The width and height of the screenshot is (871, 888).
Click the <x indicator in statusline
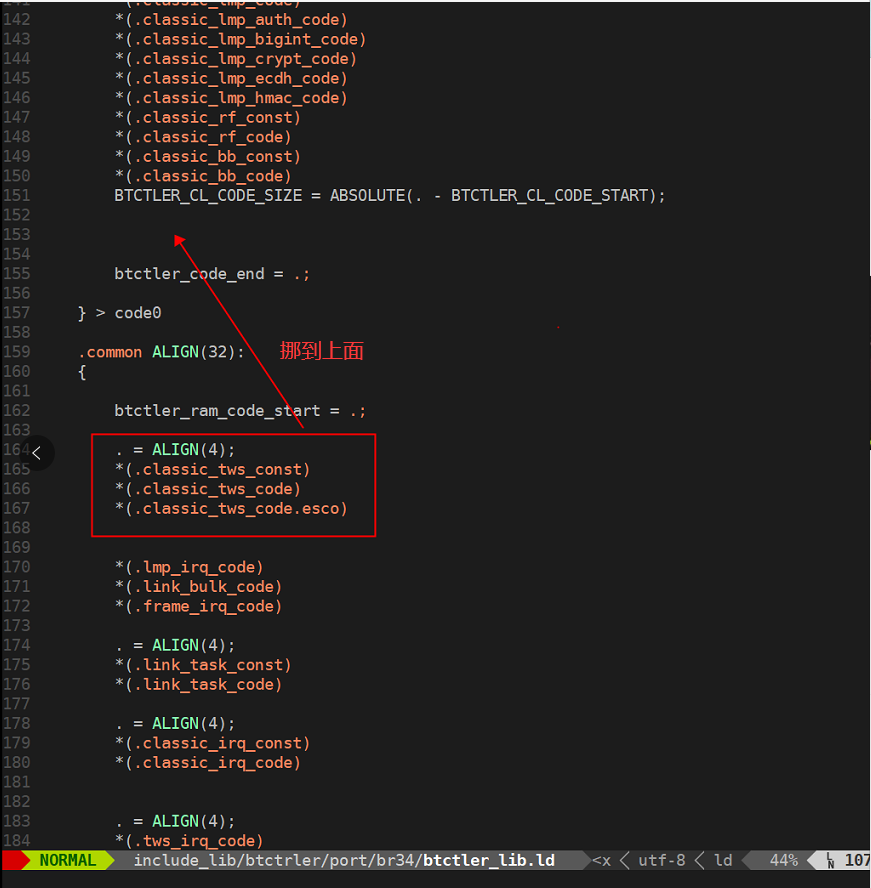[x=601, y=860]
